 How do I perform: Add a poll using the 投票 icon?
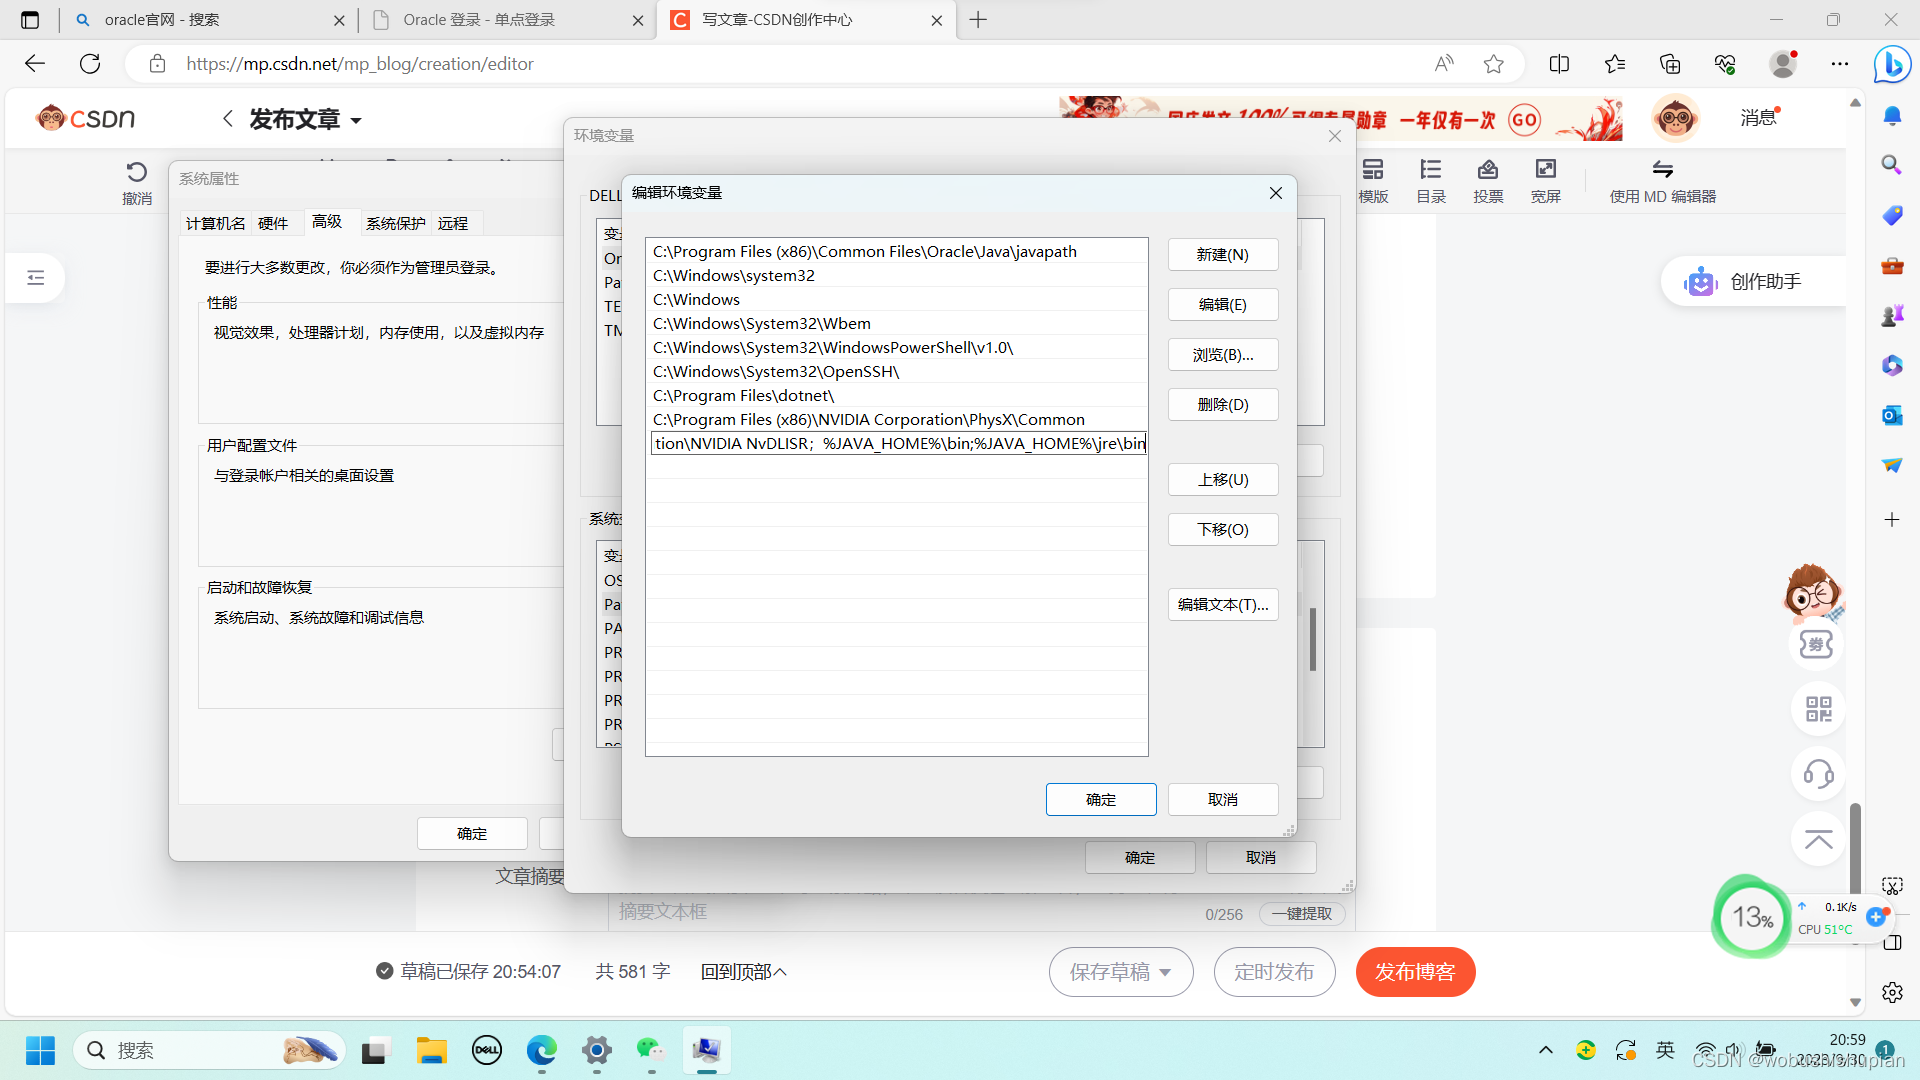1487,180
